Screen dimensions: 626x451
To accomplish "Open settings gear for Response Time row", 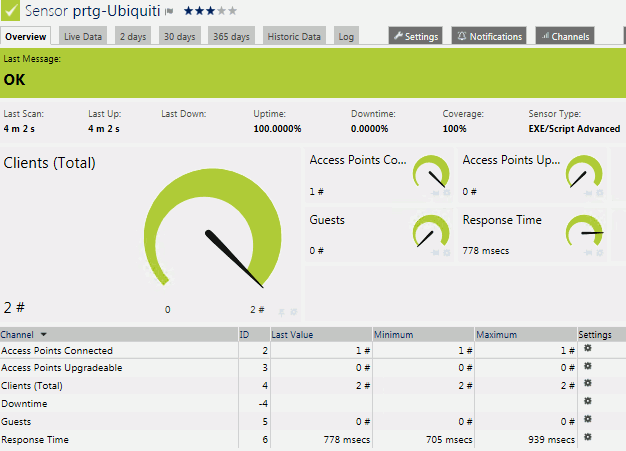I will click(588, 437).
